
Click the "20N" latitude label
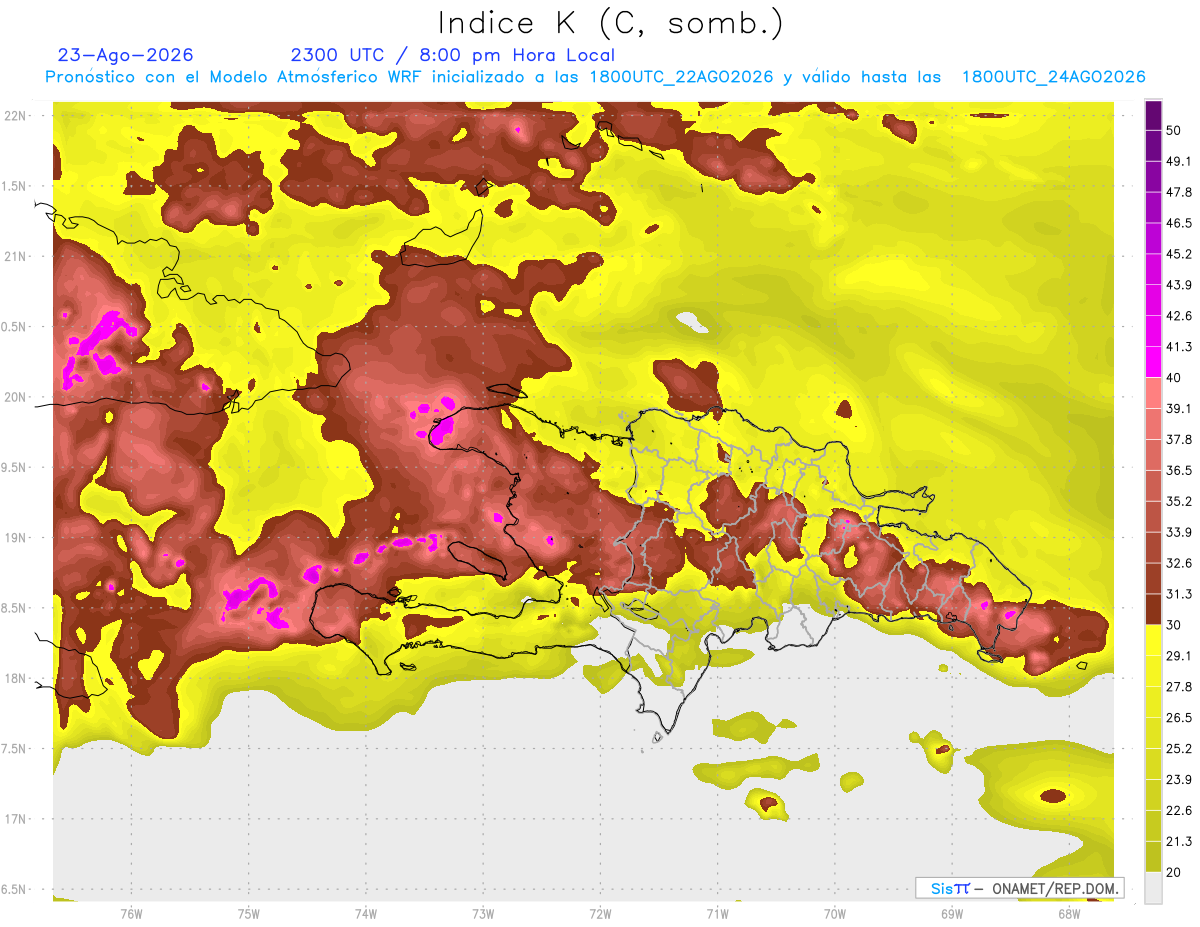[15, 397]
